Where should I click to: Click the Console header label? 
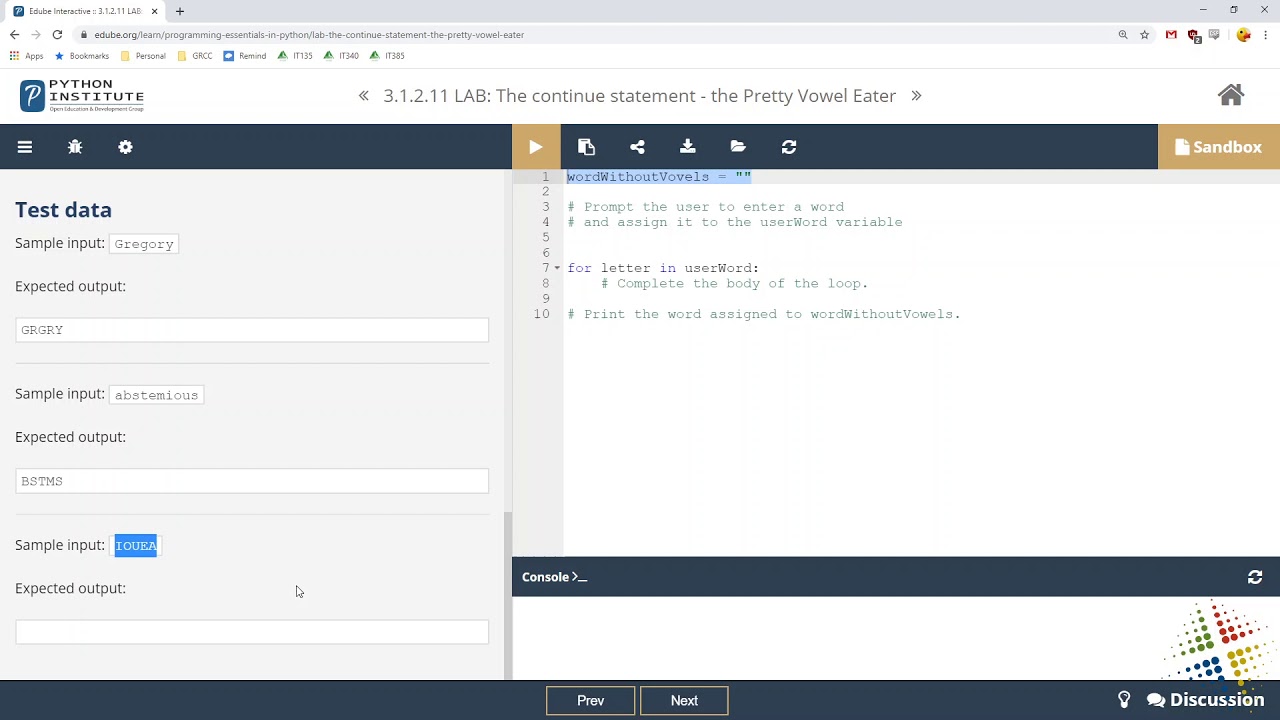tap(554, 577)
